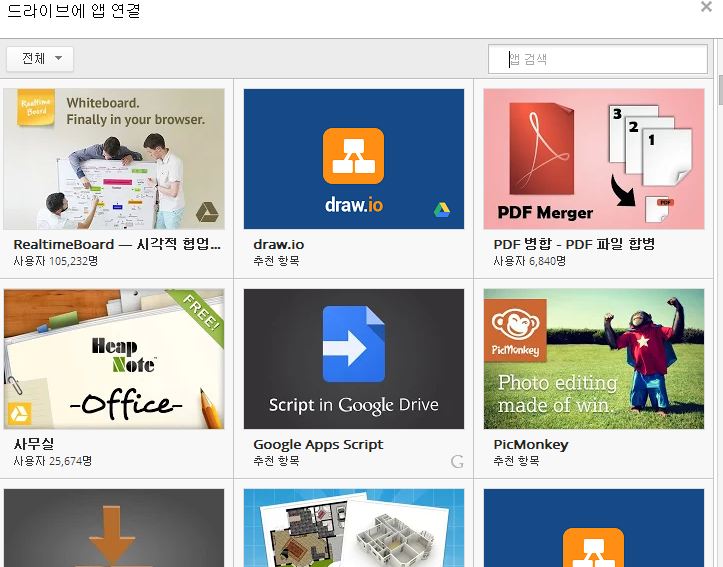Select the floor plan app thumbnail
This screenshot has height=567, width=723.
point(354,528)
